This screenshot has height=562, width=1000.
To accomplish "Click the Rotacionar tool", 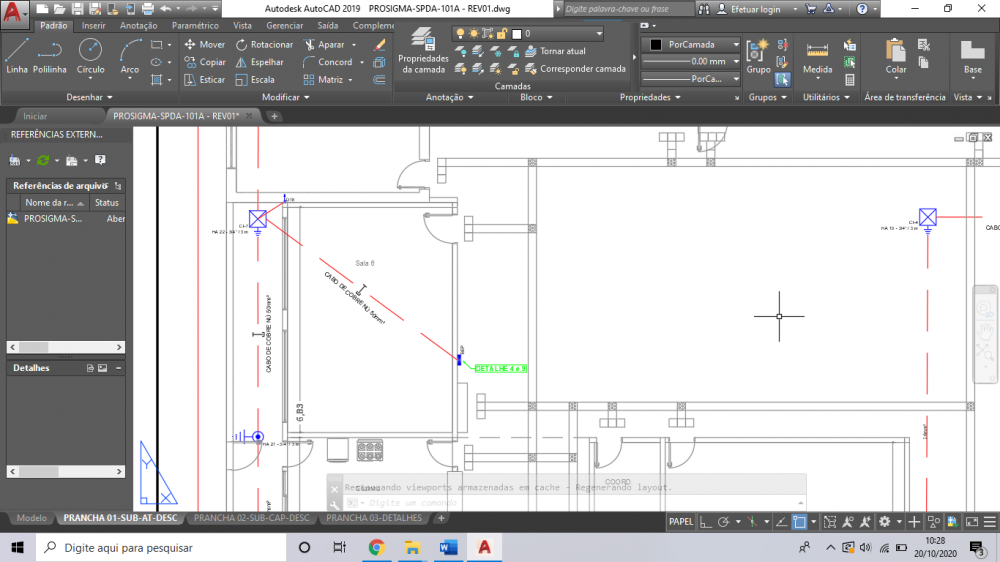I will tap(264, 45).
